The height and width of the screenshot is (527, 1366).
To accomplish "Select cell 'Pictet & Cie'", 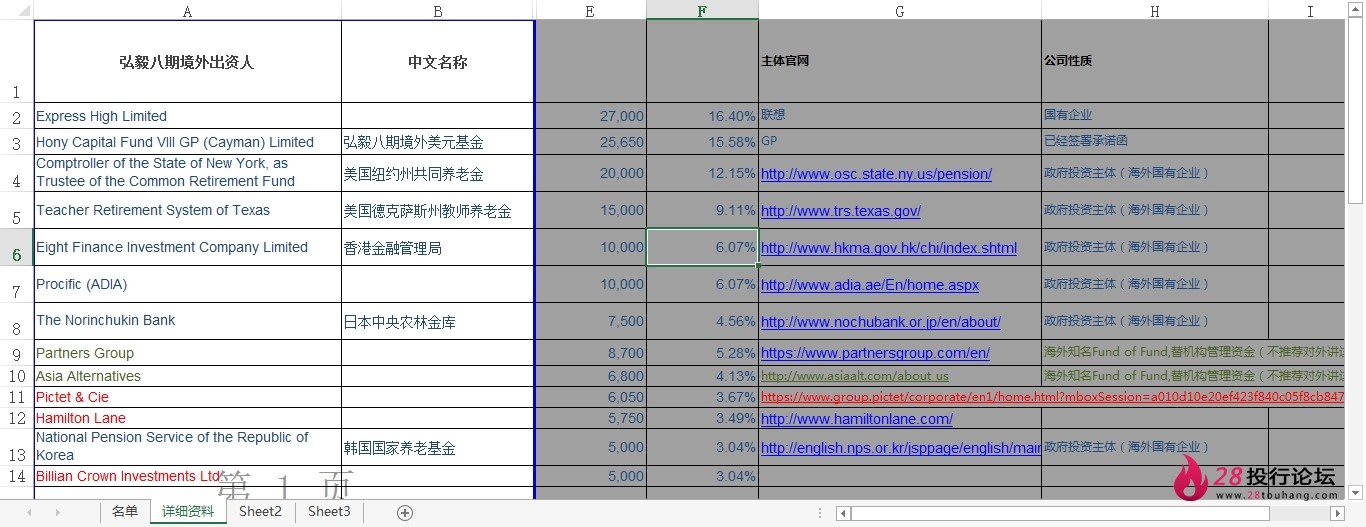I will [188, 397].
